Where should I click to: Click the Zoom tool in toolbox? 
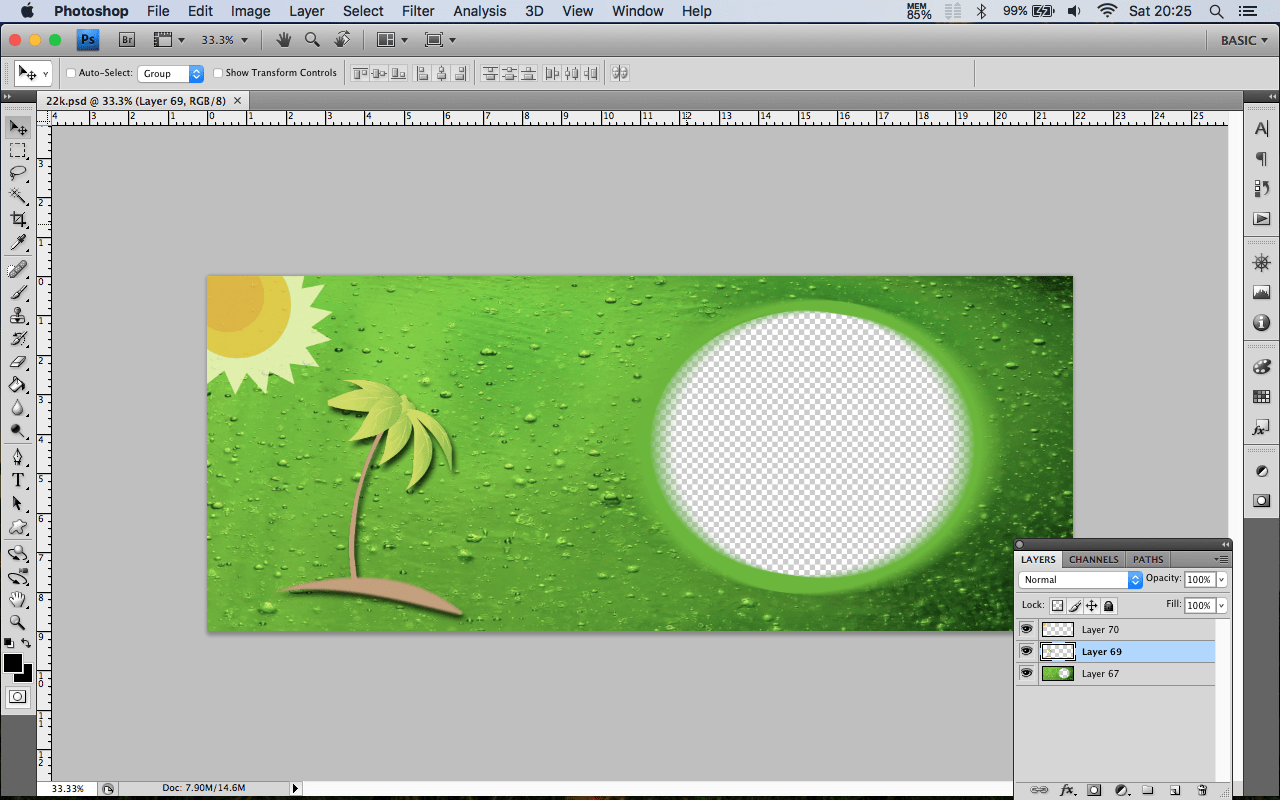(x=18, y=622)
